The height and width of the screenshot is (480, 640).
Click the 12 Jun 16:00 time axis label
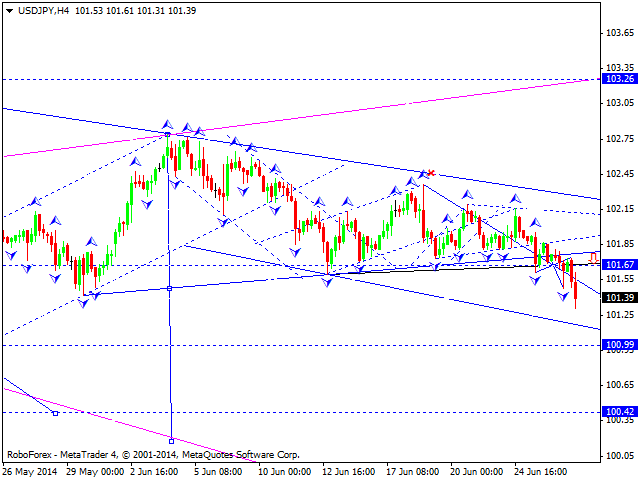click(x=349, y=470)
